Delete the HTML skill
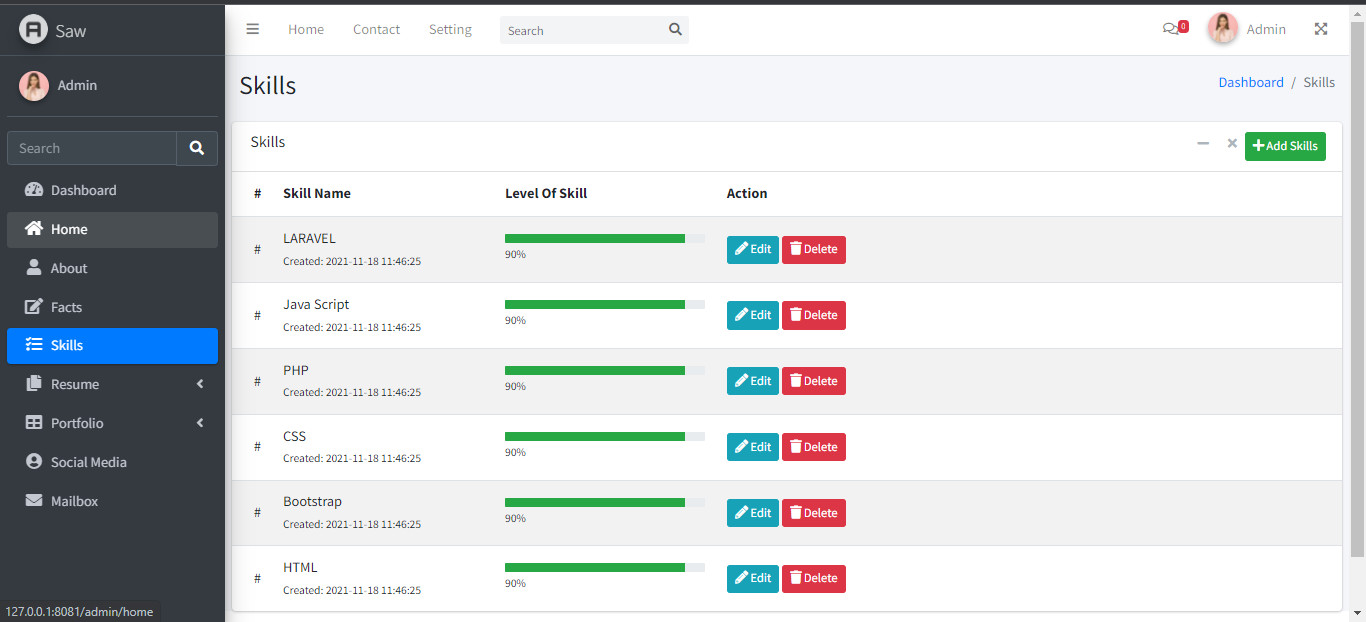Screen dimensions: 1366x622 [x=814, y=578]
